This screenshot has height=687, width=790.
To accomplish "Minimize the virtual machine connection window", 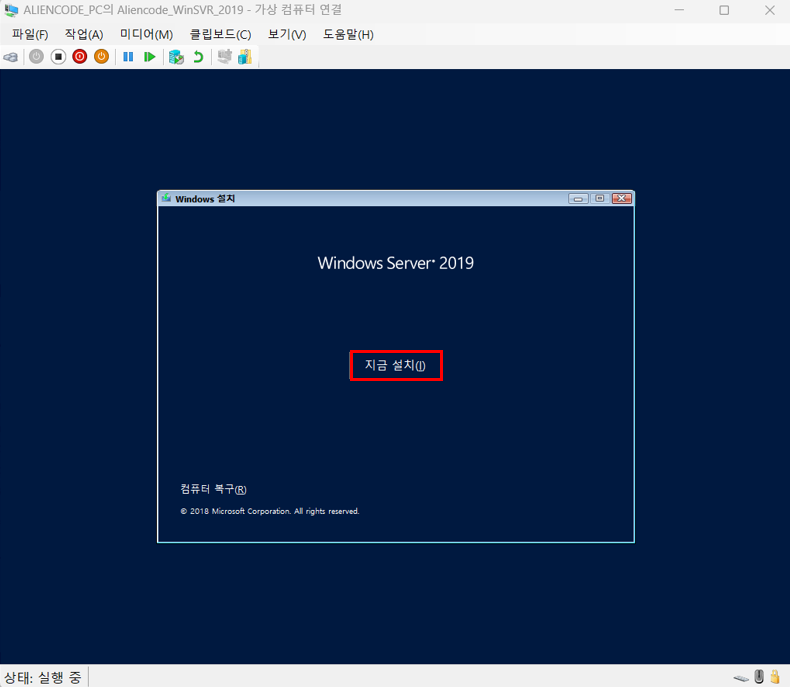I will (679, 10).
